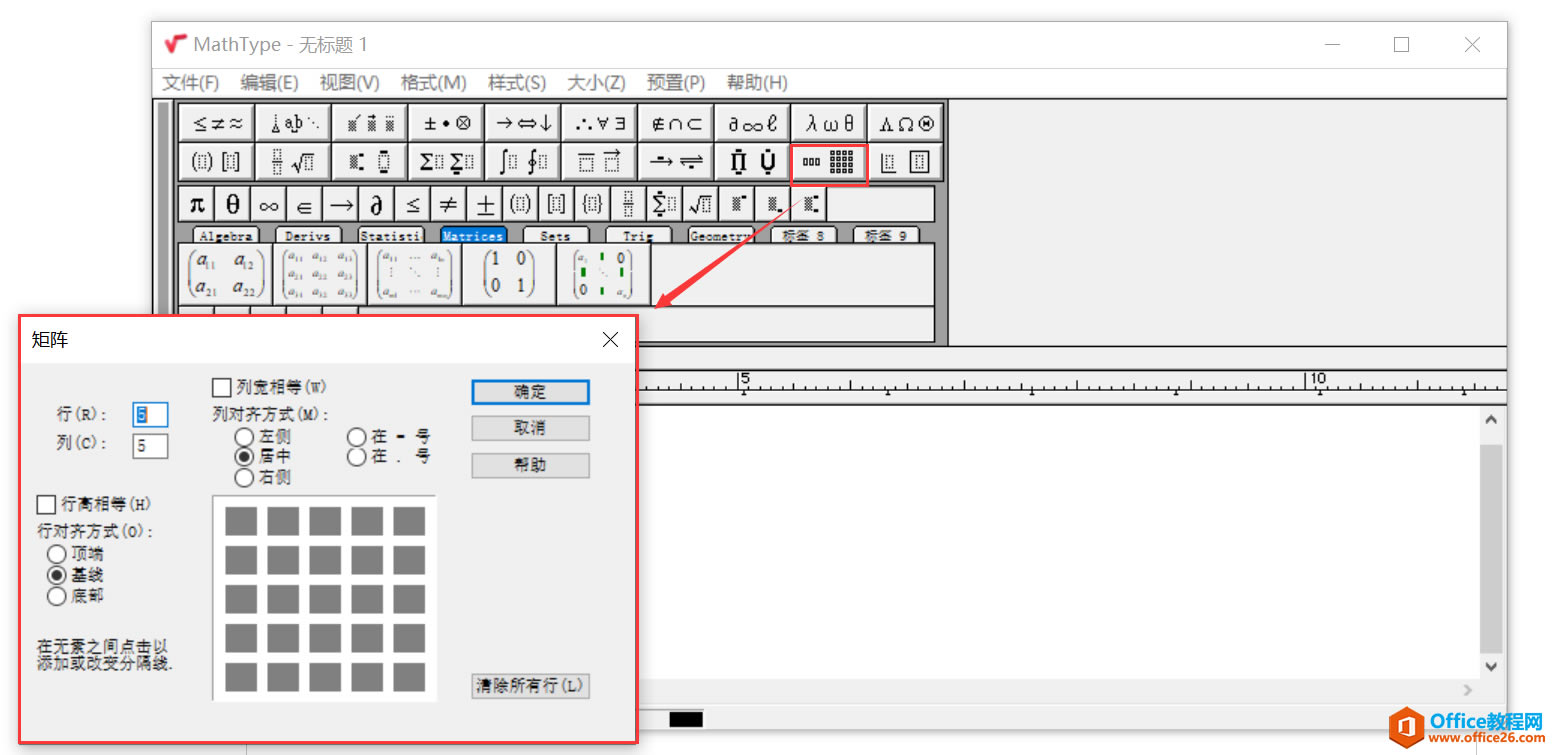
Task: Click the 行(R) rows input field
Action: point(150,414)
